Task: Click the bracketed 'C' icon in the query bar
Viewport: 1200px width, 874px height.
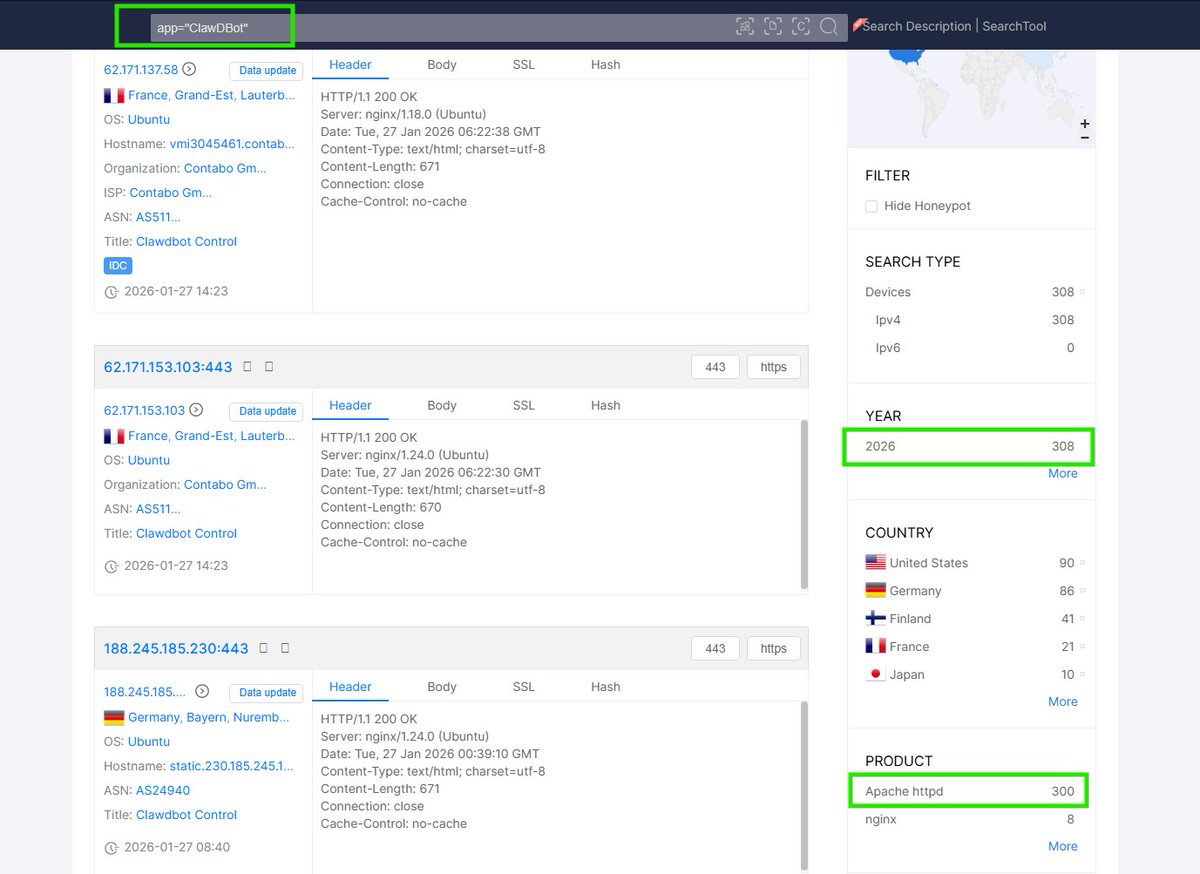Action: (x=801, y=27)
